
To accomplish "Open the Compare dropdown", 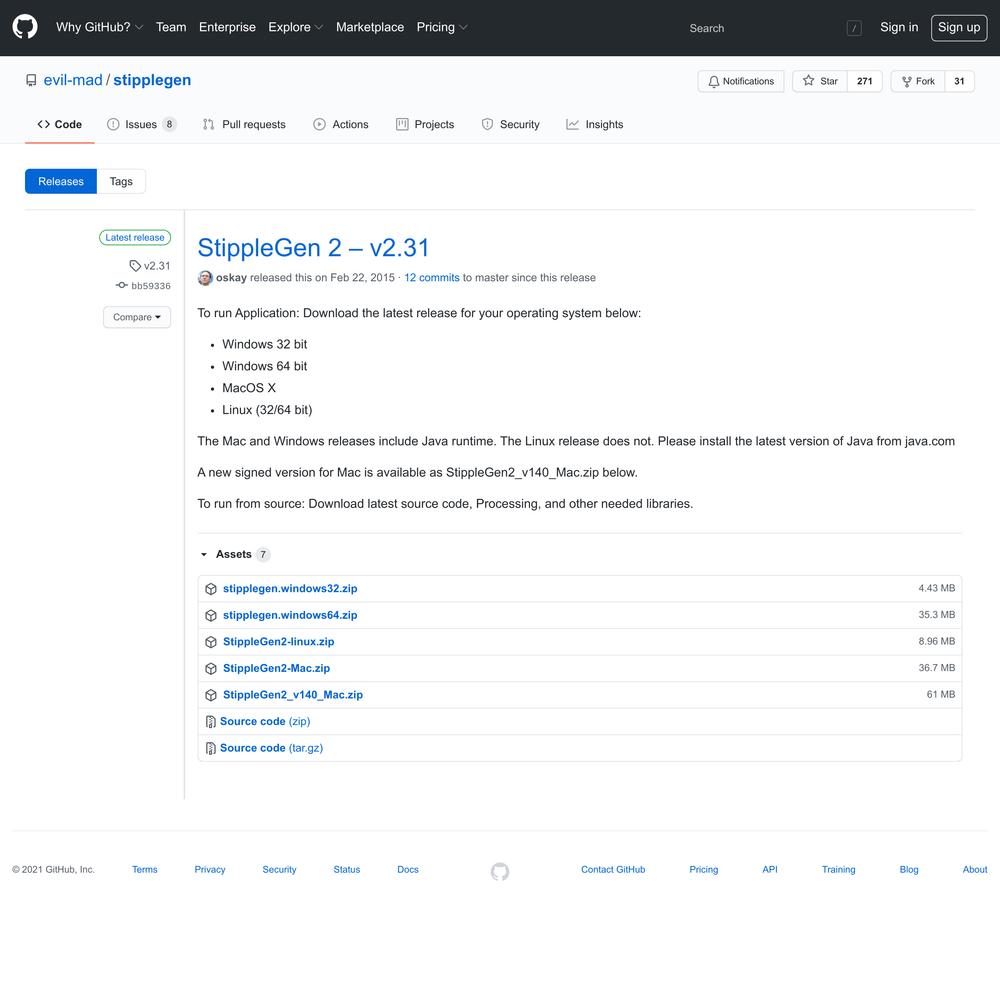I will point(136,317).
